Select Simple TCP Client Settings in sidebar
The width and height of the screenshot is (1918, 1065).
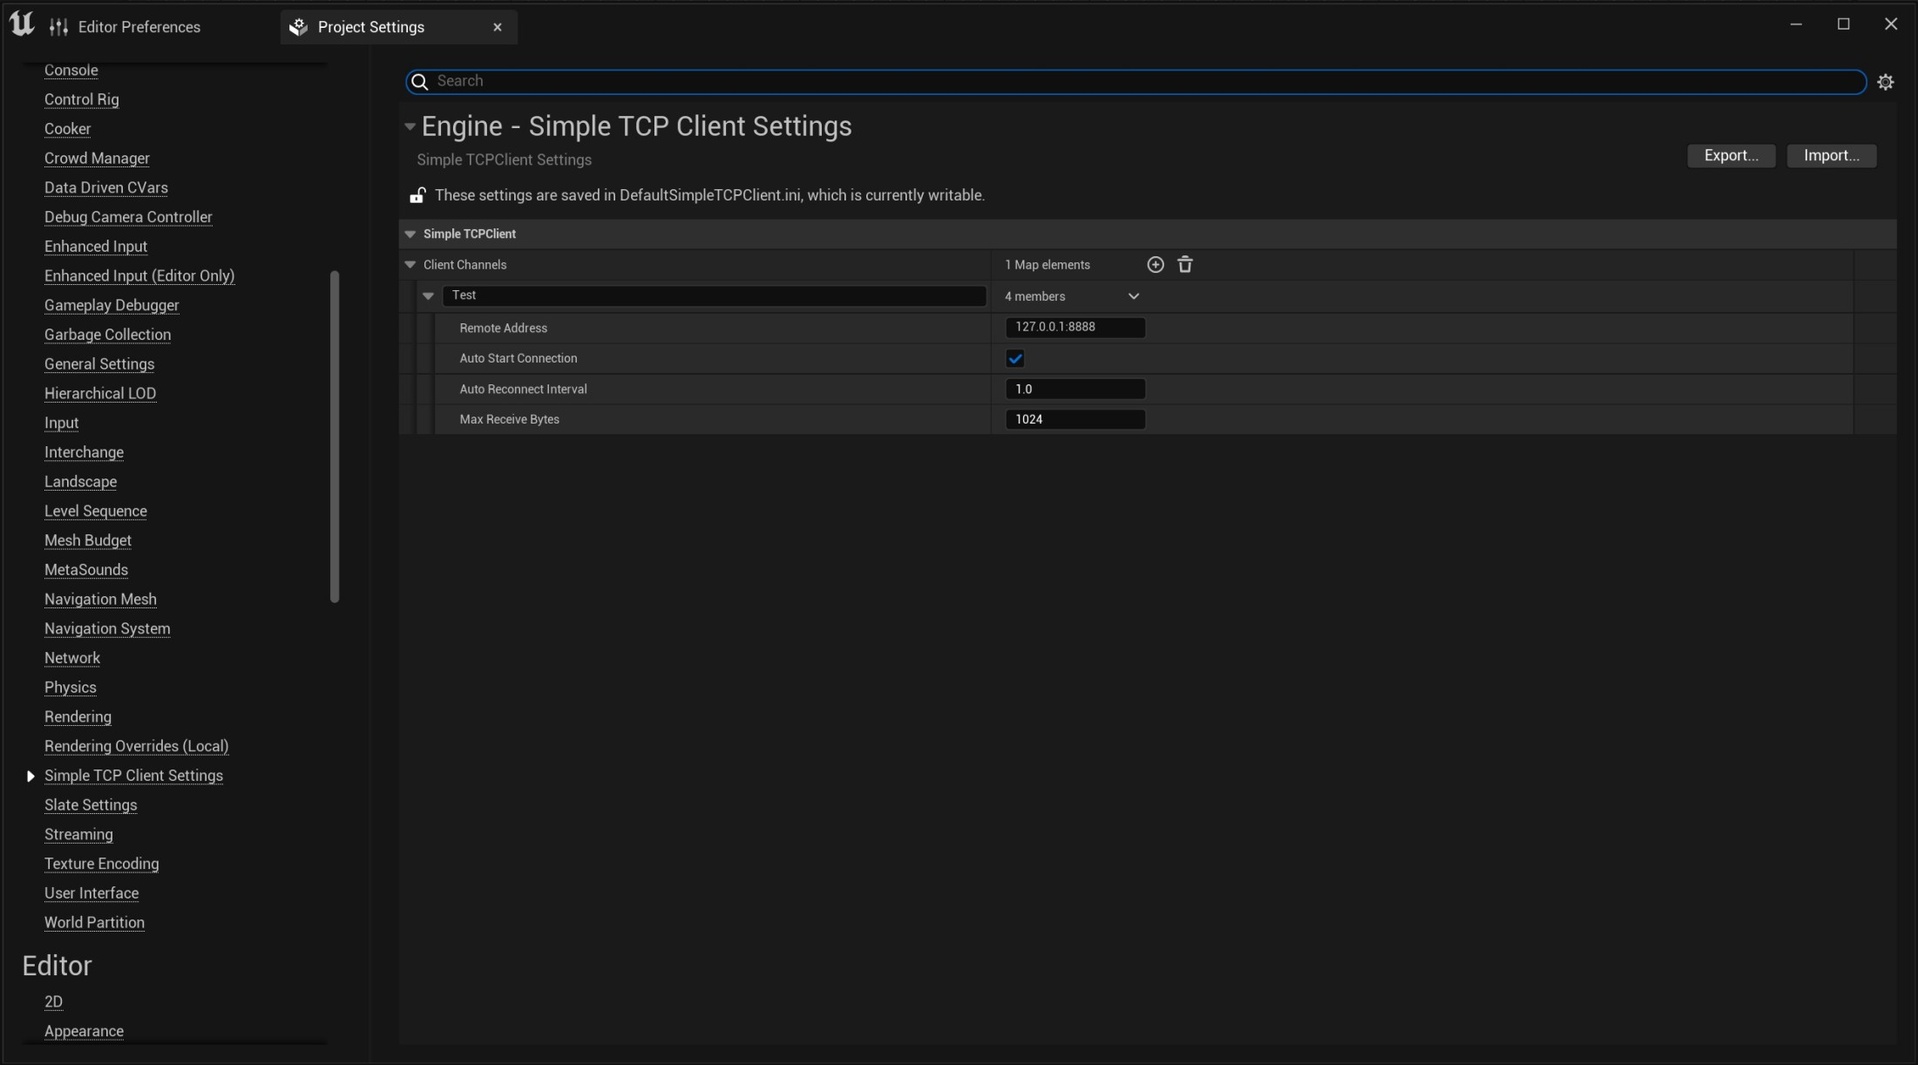point(133,776)
